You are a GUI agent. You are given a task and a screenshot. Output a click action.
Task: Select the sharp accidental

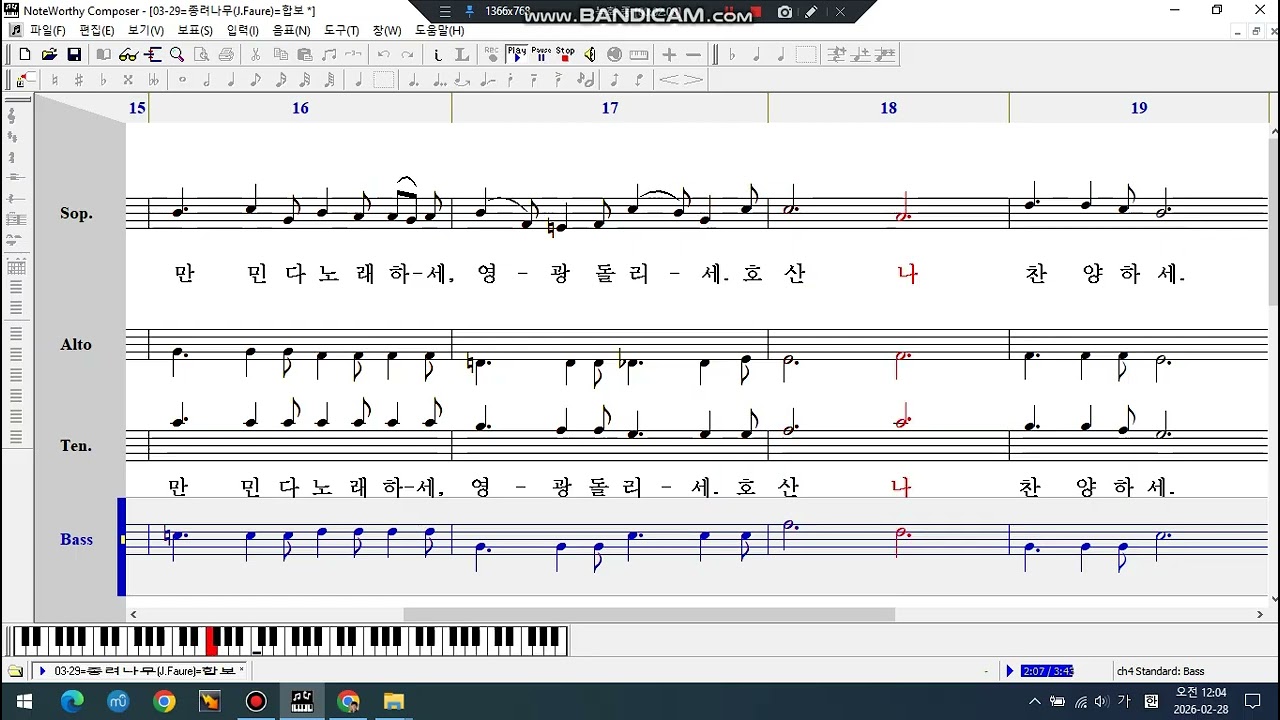79,79
